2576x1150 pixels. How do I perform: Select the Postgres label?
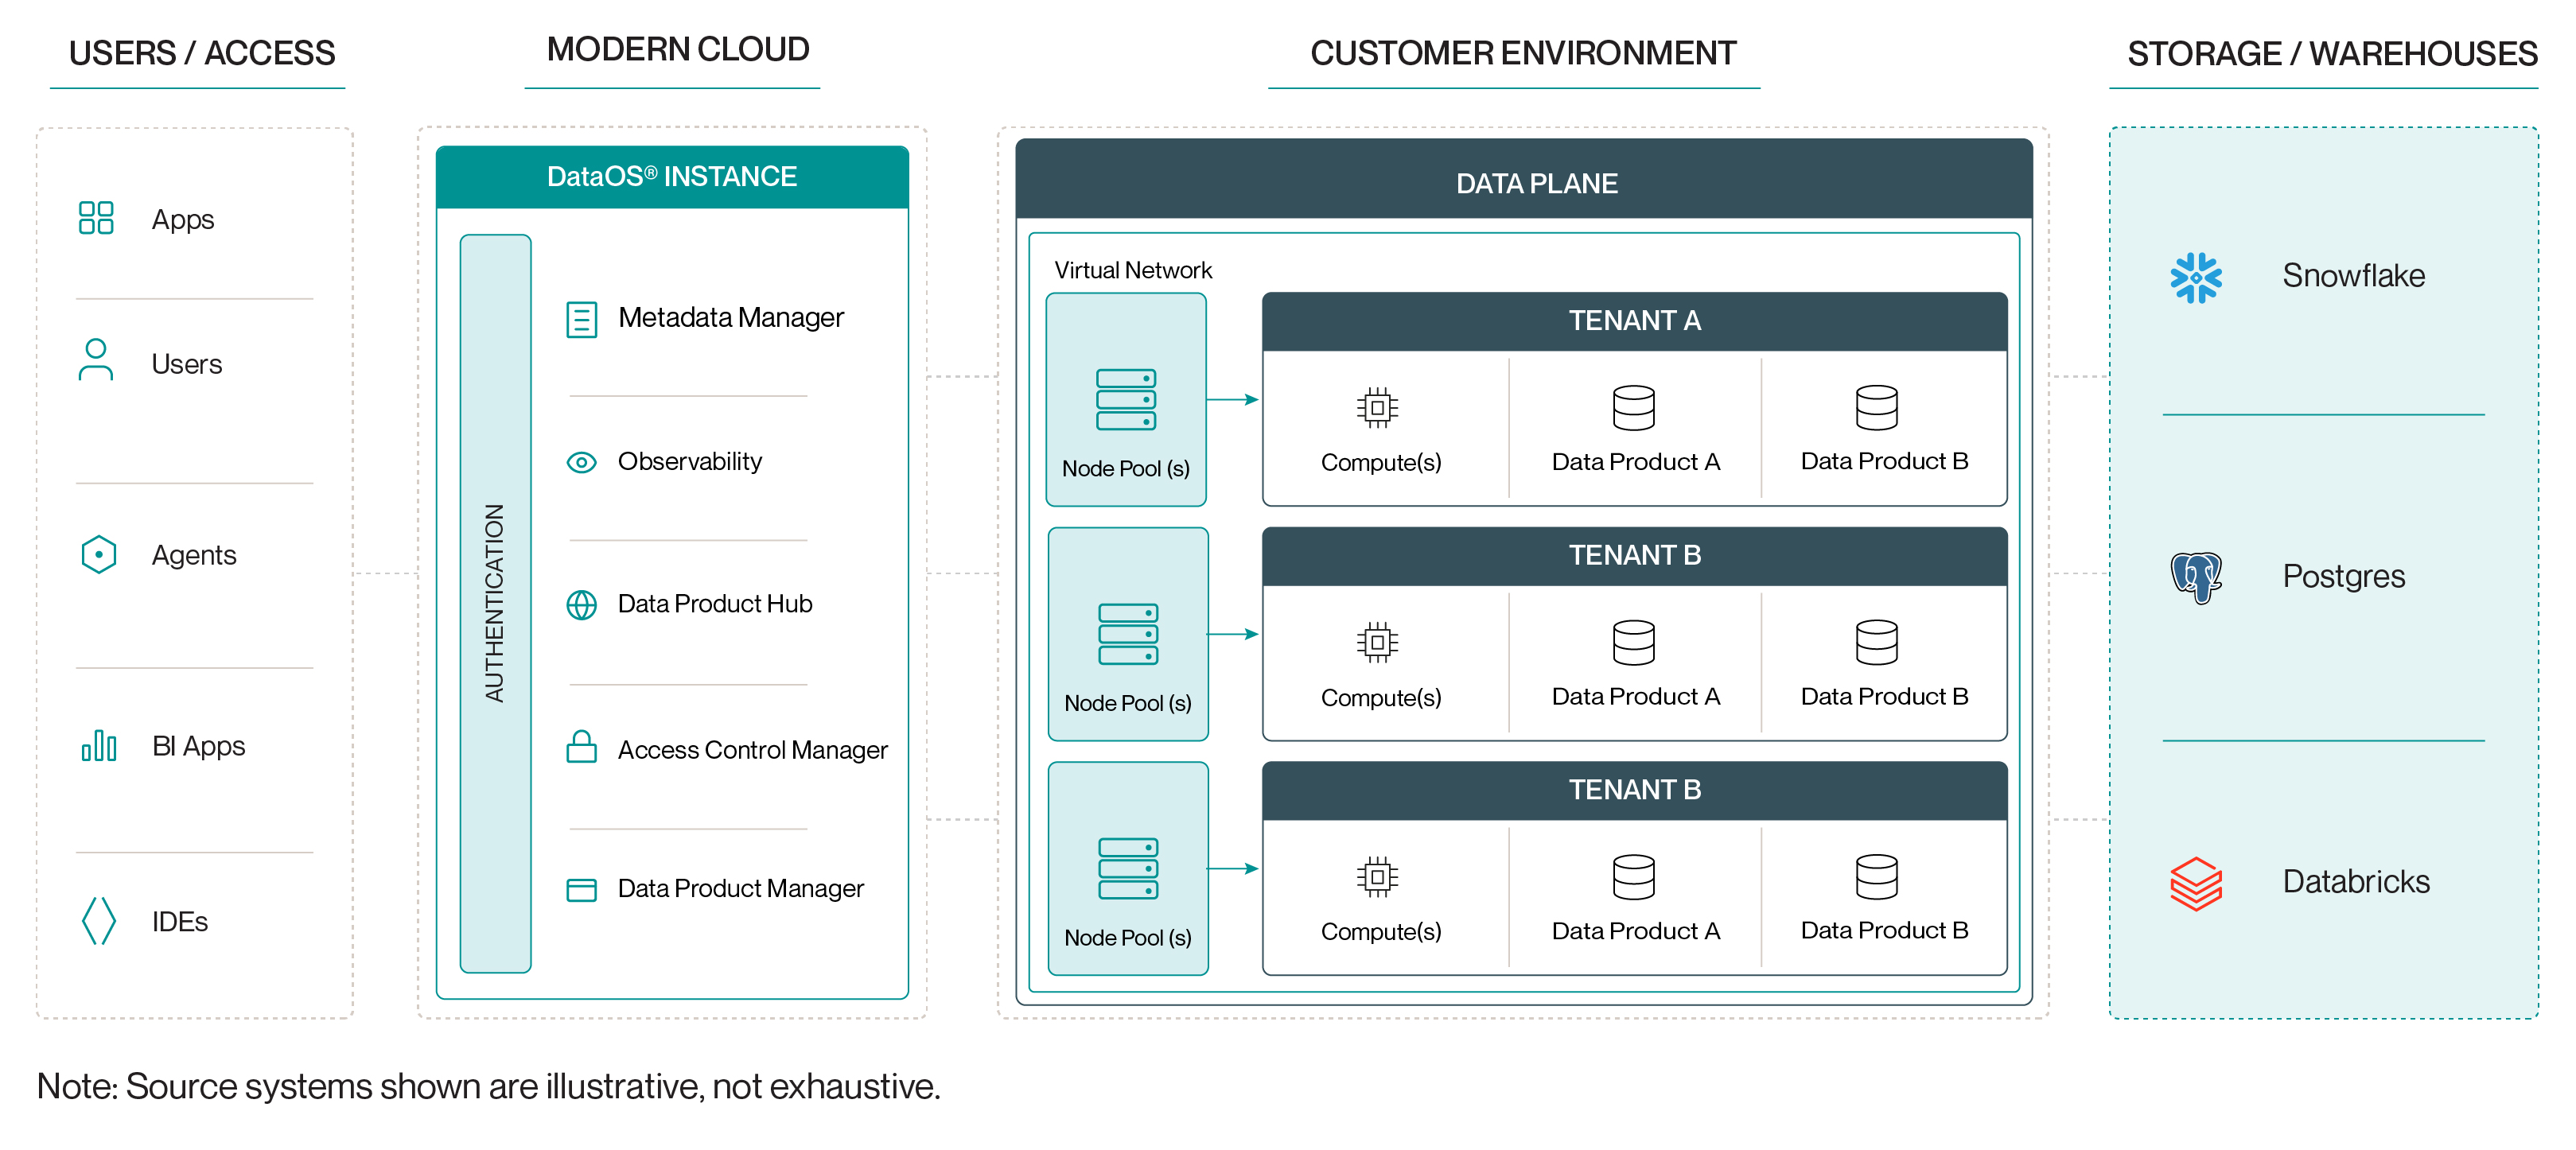tap(2343, 577)
